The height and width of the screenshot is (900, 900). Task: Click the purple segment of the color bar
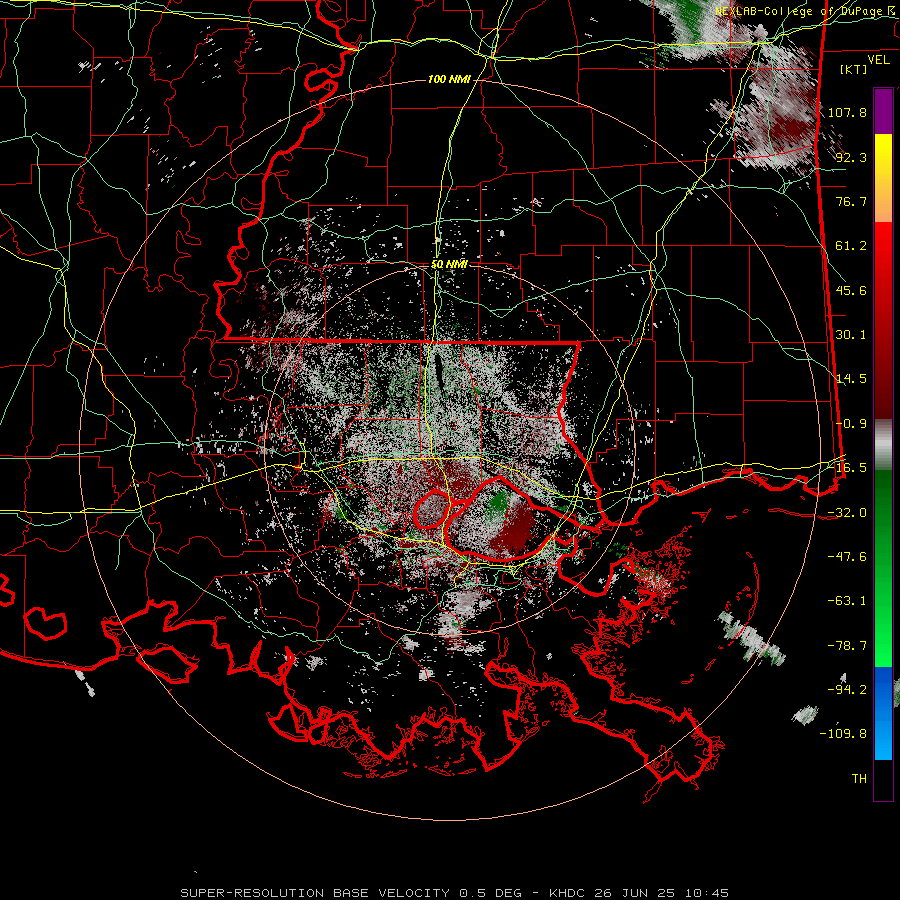point(883,111)
